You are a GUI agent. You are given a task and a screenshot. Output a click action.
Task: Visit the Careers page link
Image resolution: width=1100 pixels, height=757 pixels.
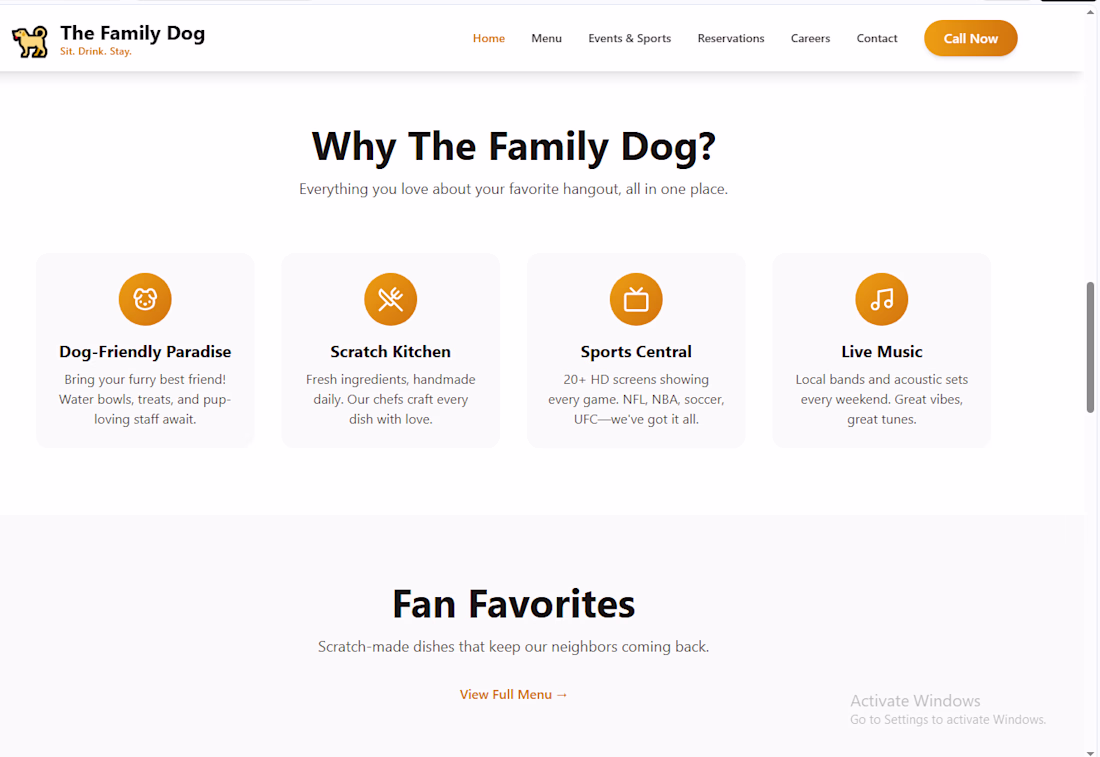click(810, 39)
